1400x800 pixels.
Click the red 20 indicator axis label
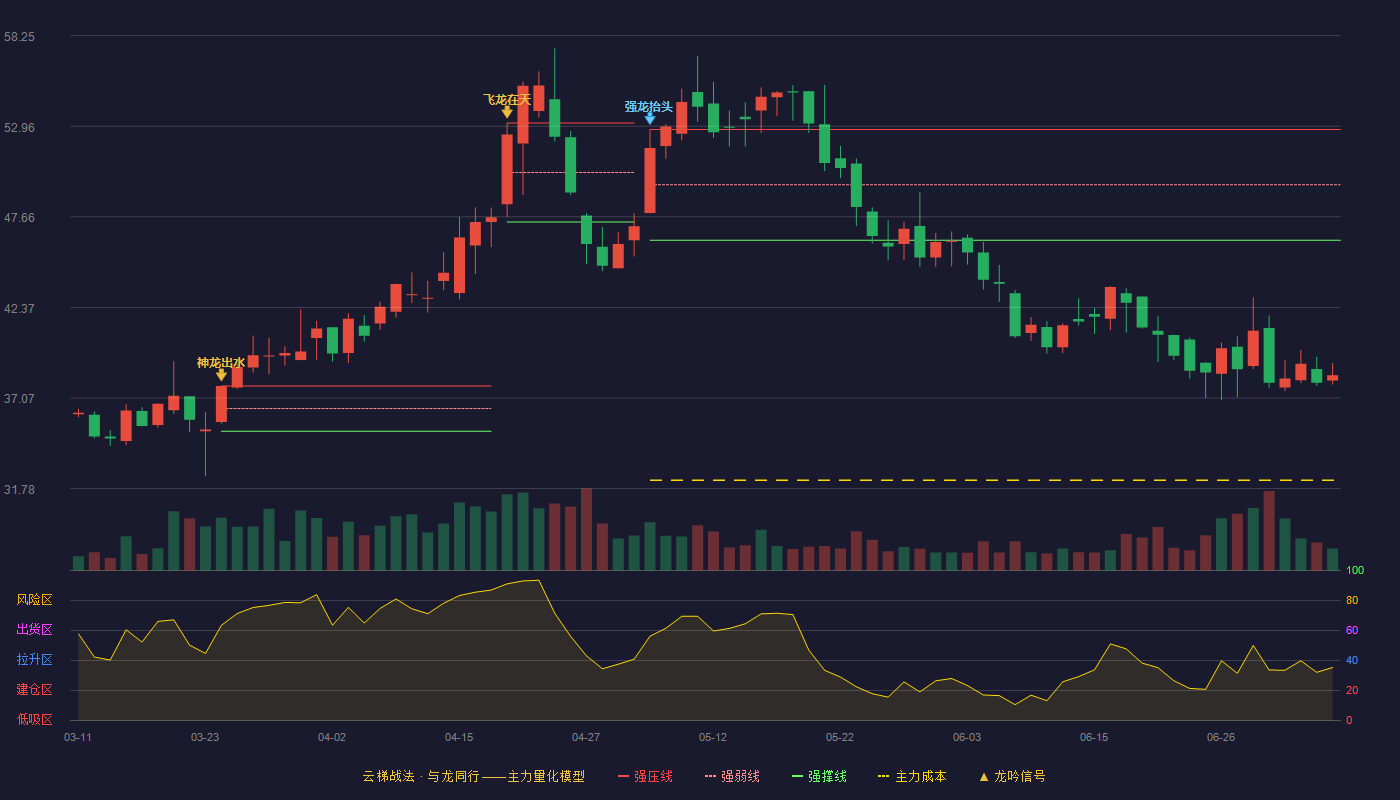tap(1352, 690)
